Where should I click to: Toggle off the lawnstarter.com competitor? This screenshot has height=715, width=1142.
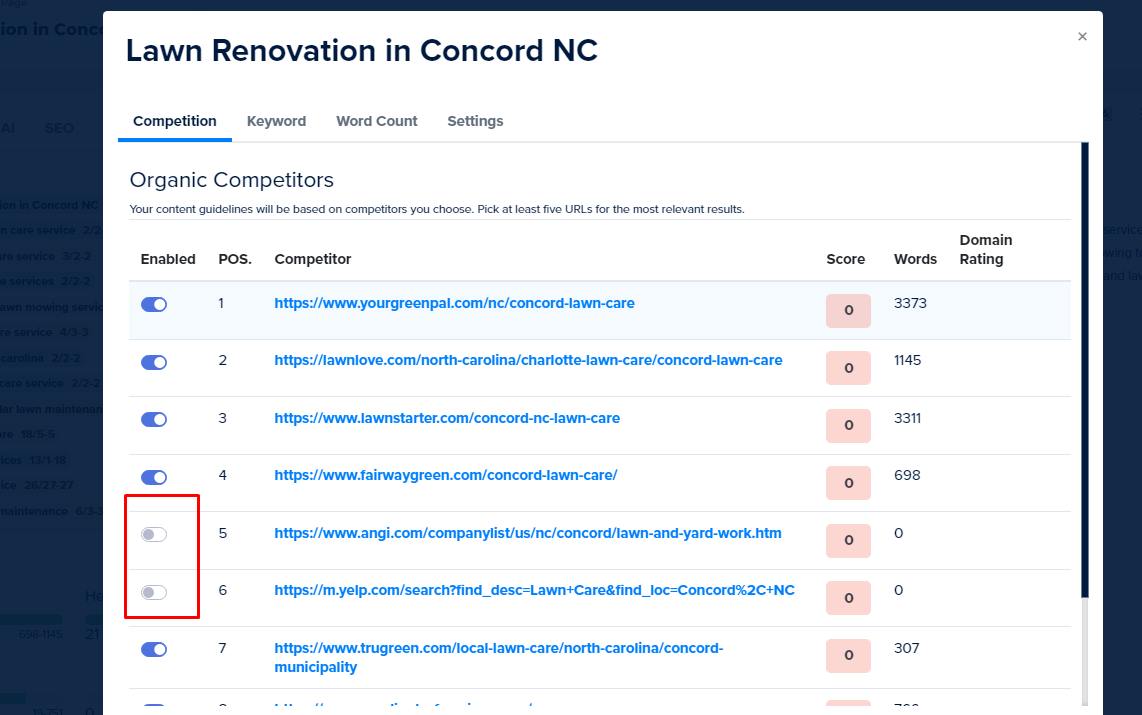tap(154, 420)
